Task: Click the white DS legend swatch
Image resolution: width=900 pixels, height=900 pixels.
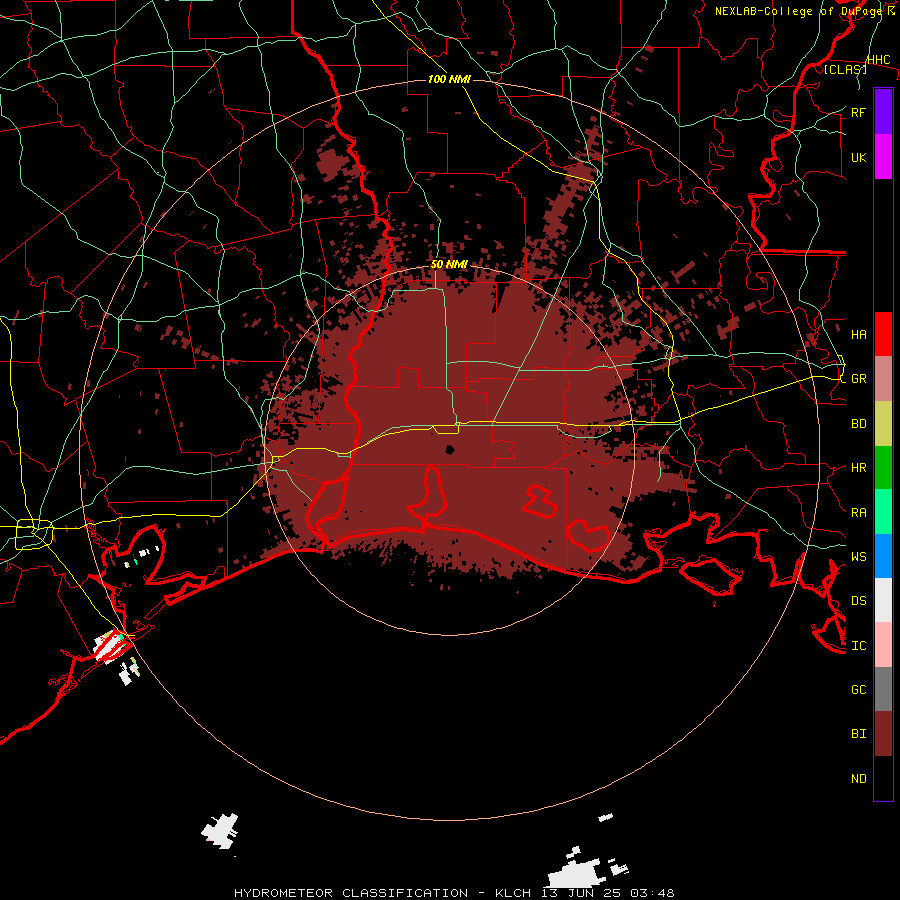Action: click(x=883, y=600)
